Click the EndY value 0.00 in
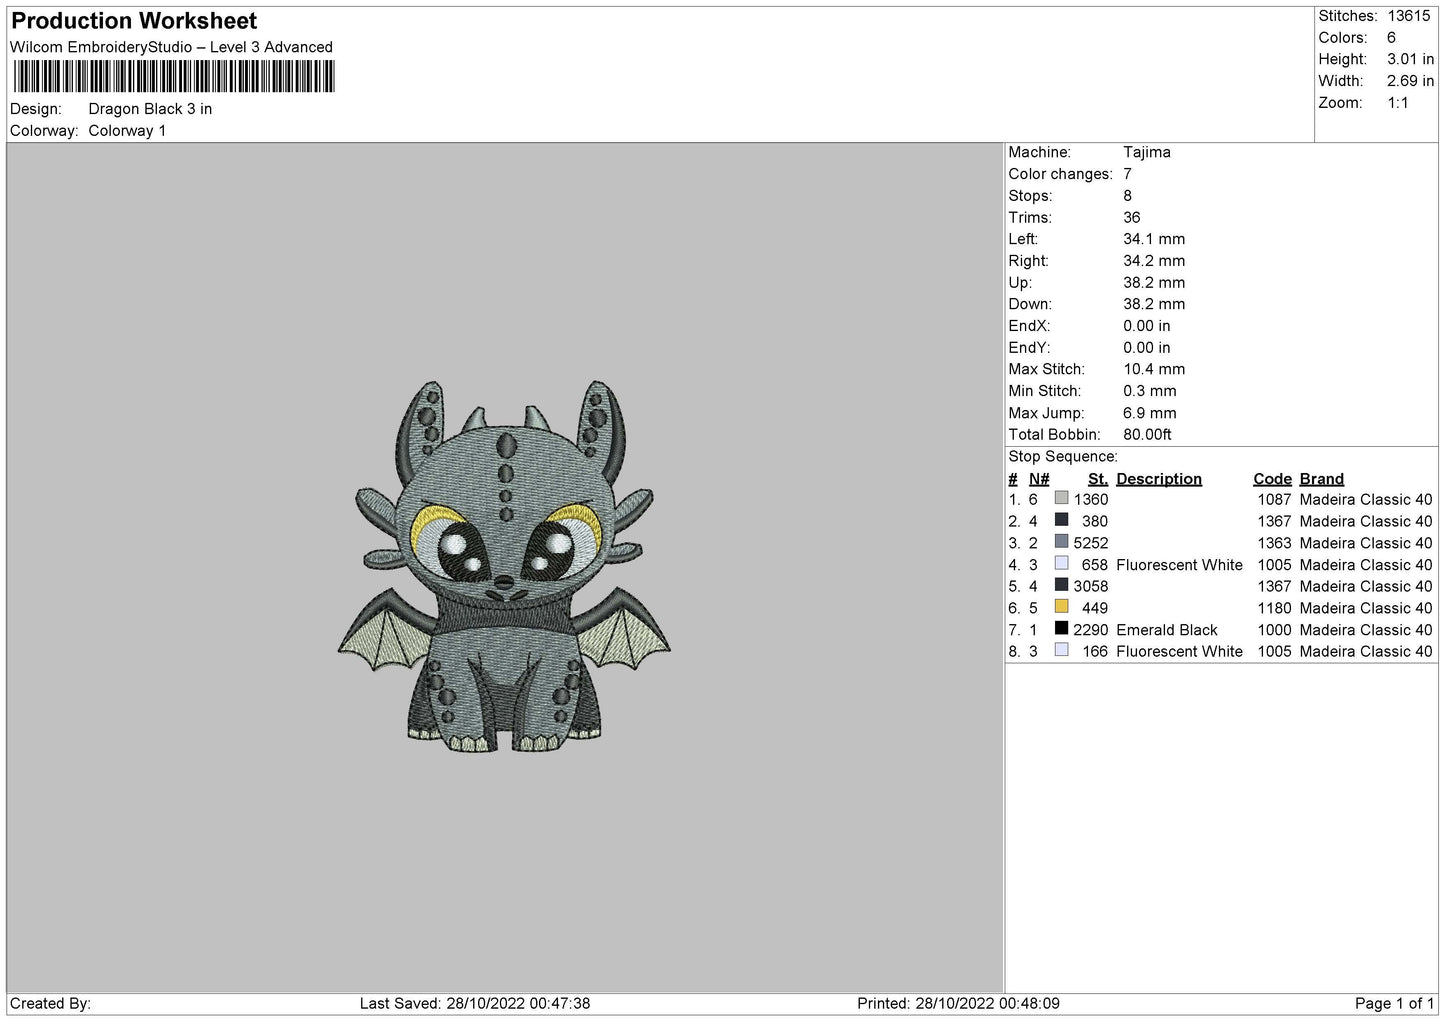This screenshot has width=1445, height=1021. 1147,348
